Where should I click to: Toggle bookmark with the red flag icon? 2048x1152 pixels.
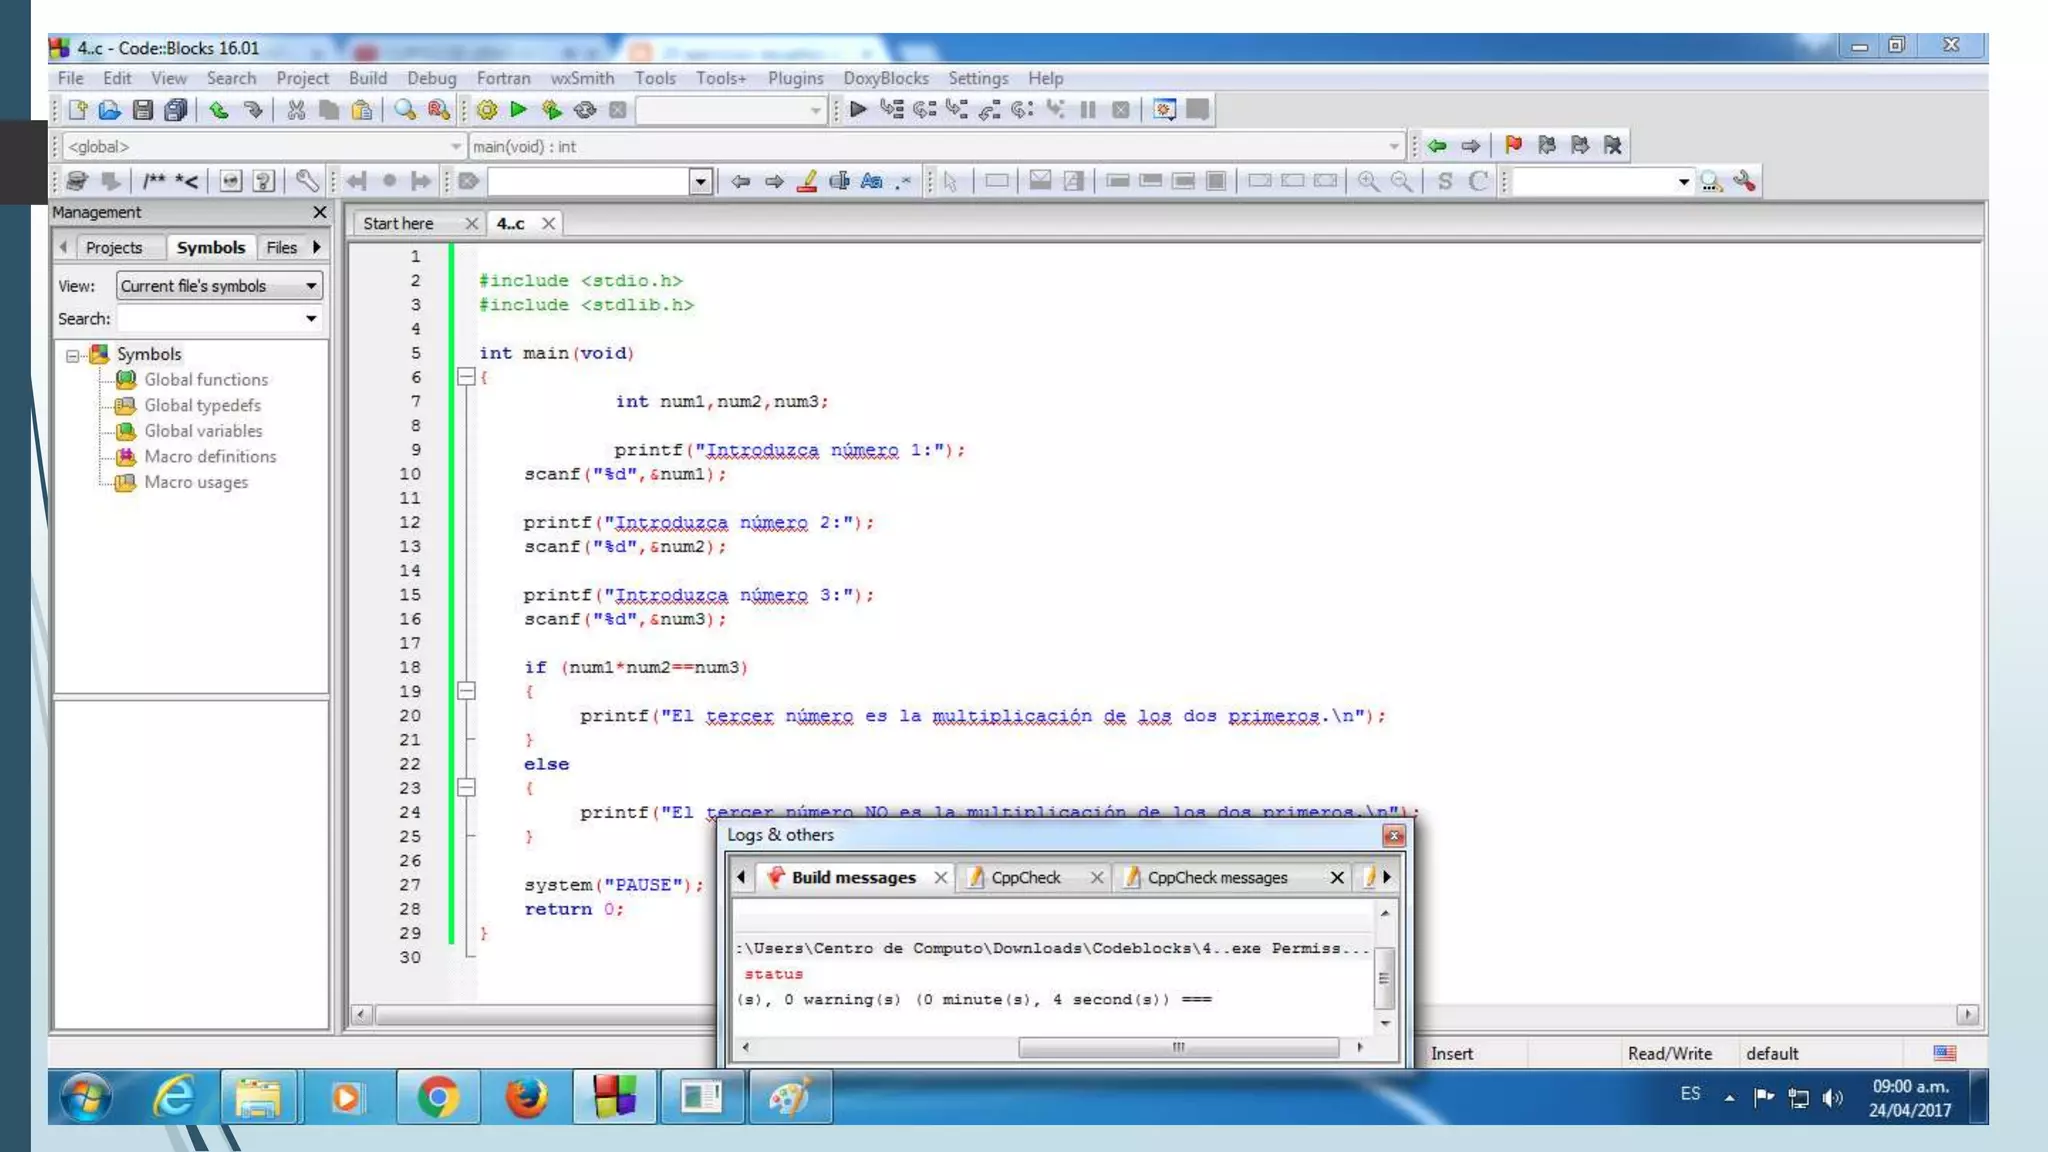(x=1513, y=146)
